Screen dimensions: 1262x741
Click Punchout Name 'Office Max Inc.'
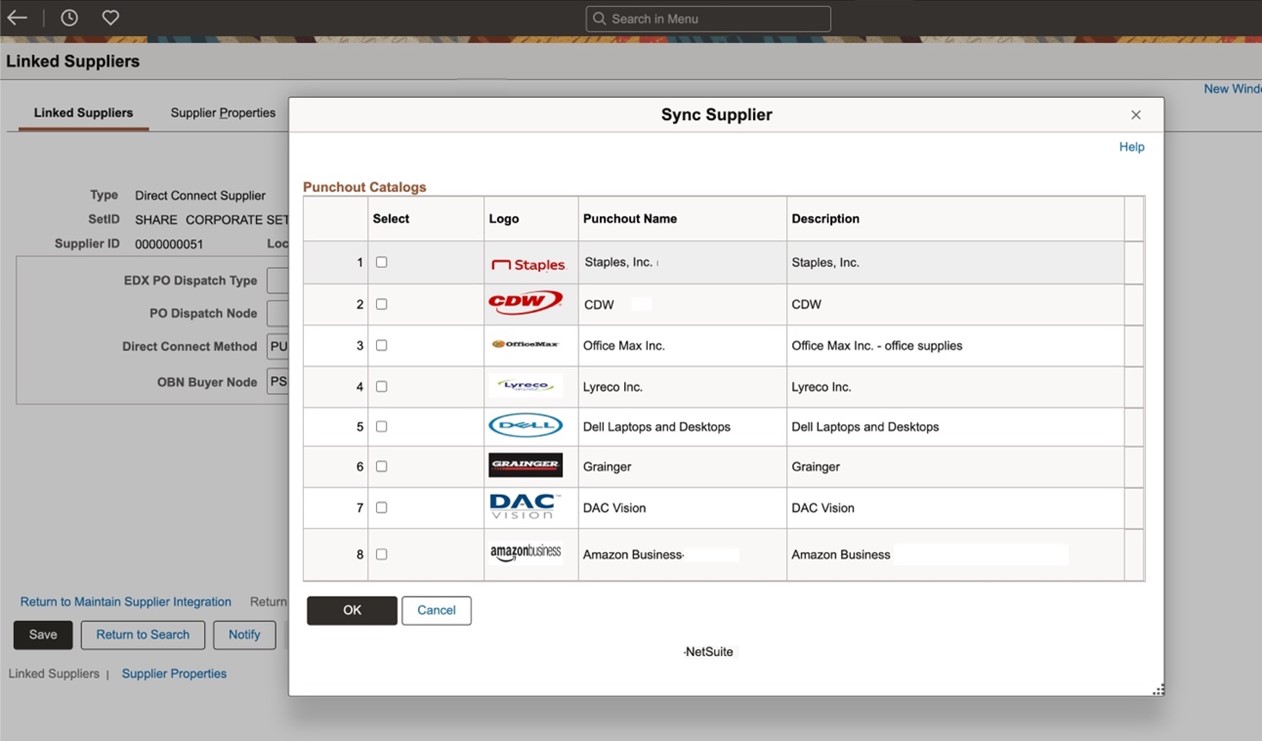pyautogui.click(x=624, y=346)
